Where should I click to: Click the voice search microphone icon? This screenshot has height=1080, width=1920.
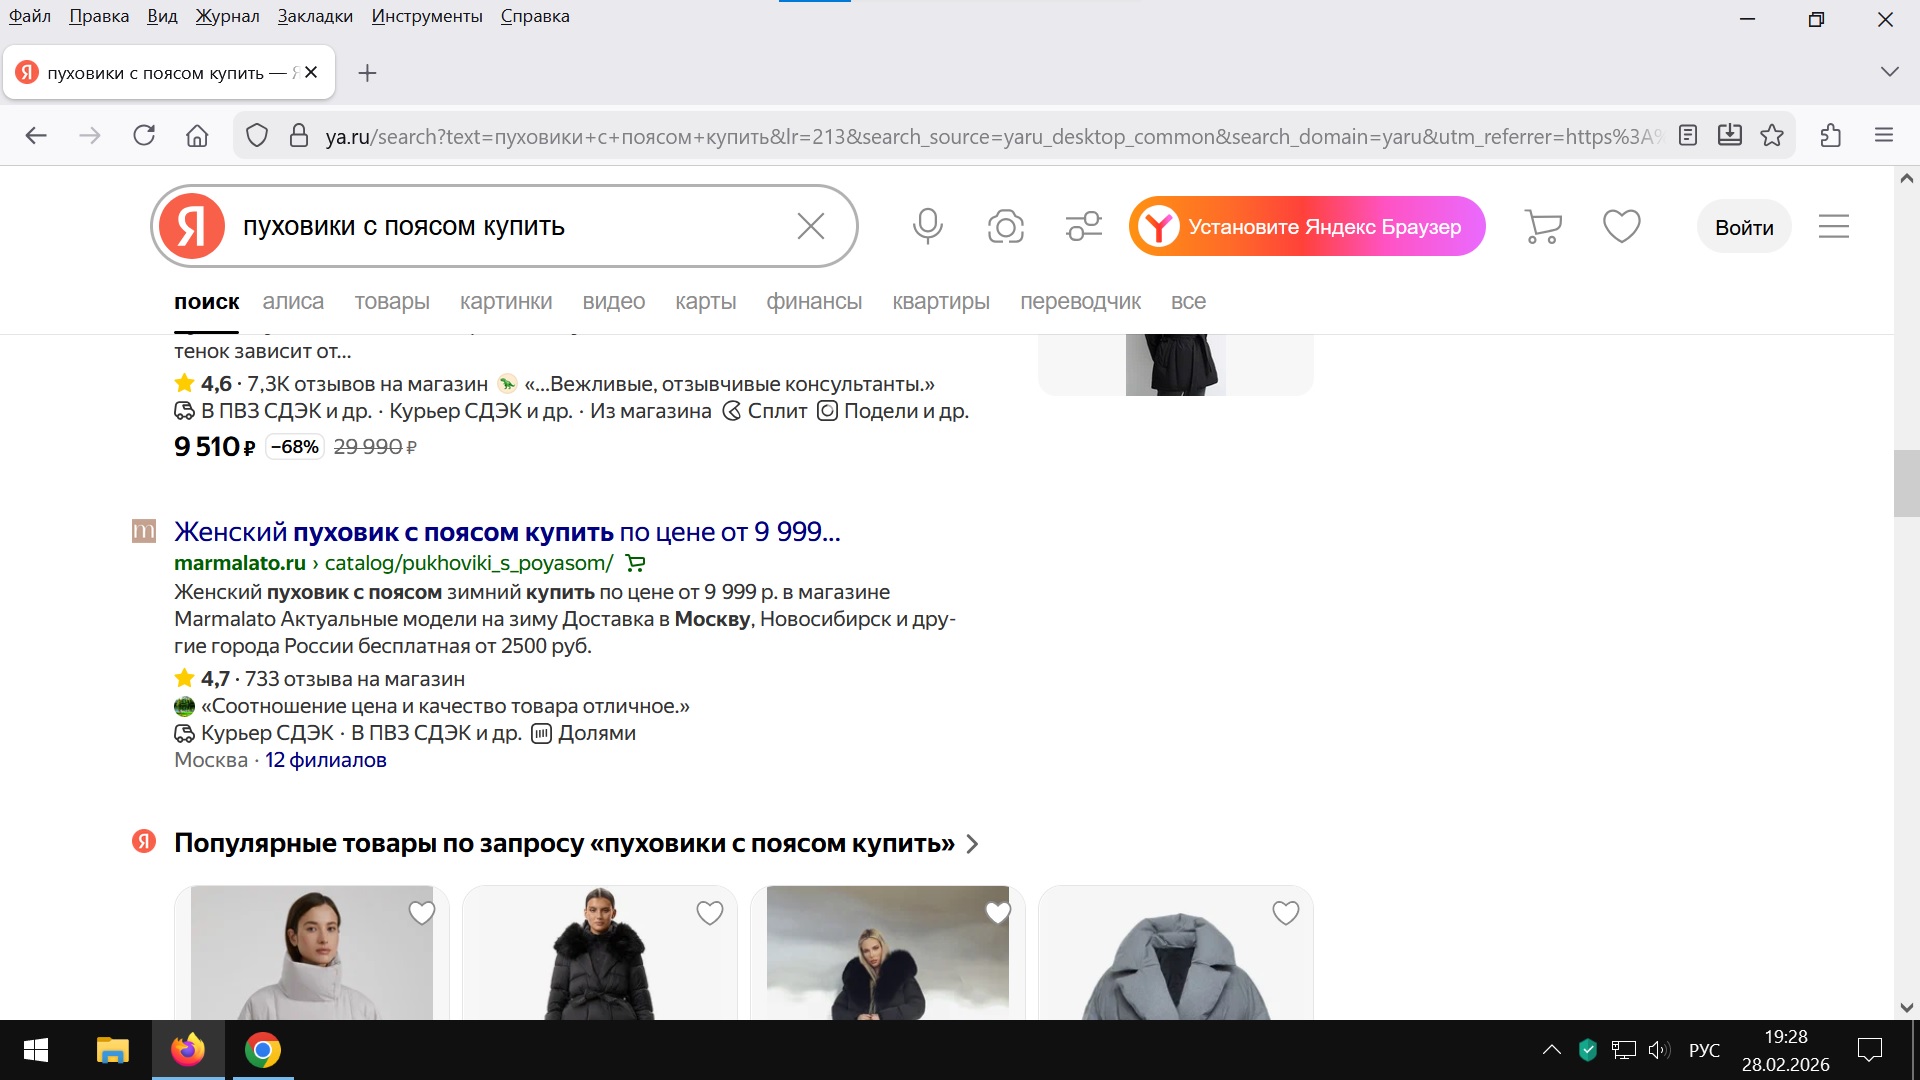(x=927, y=227)
